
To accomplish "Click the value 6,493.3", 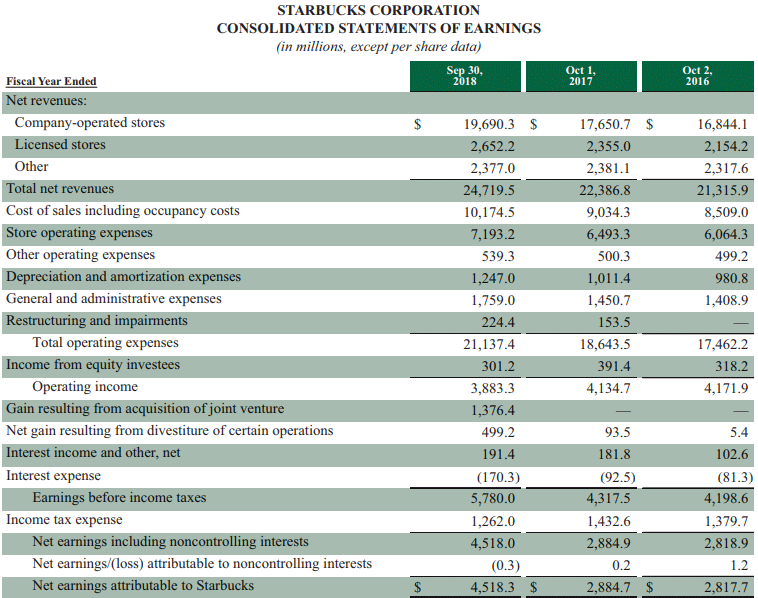I will pos(609,234).
